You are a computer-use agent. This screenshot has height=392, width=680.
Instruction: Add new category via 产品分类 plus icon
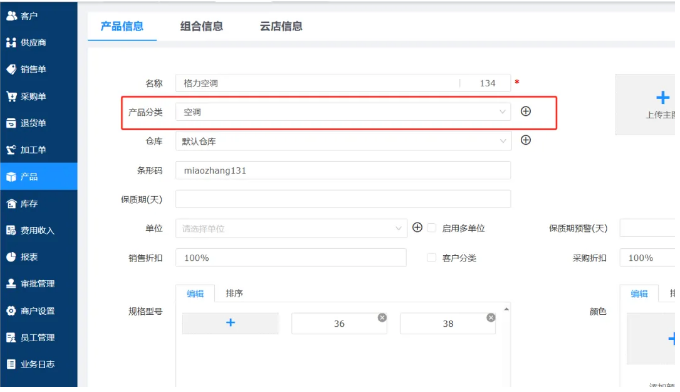[526, 111]
